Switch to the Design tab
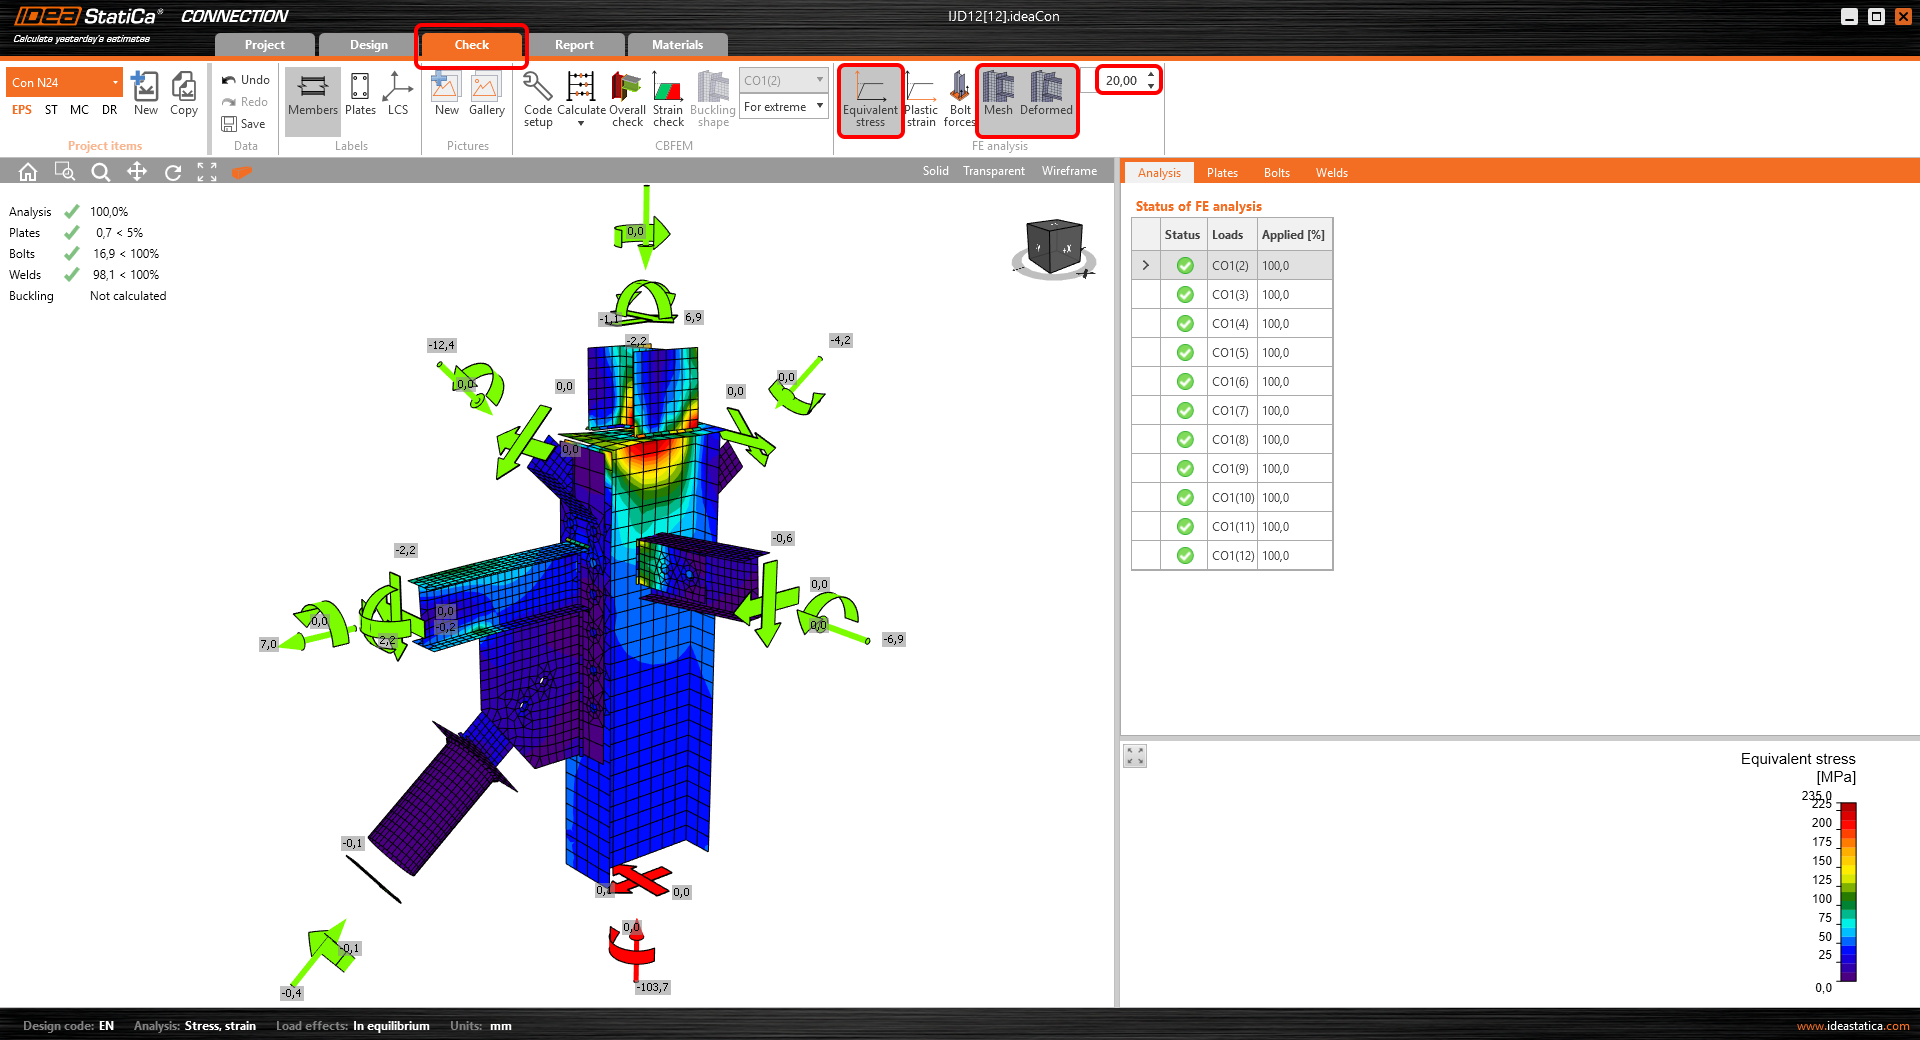Image resolution: width=1920 pixels, height=1040 pixels. (x=369, y=45)
